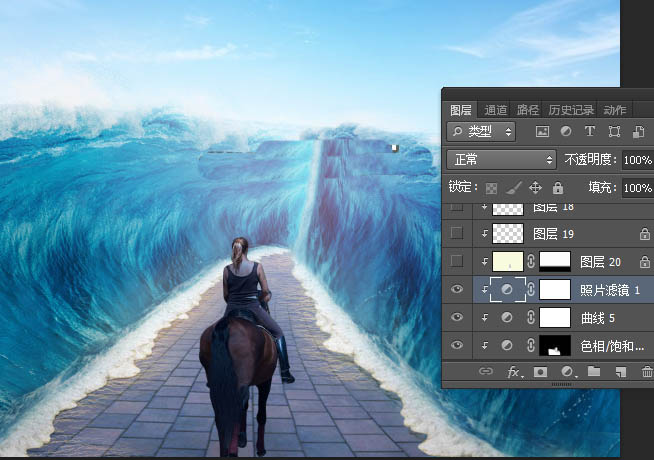The image size is (654, 460).
Task: Click panel resize grip at bottom
Action: [561, 384]
